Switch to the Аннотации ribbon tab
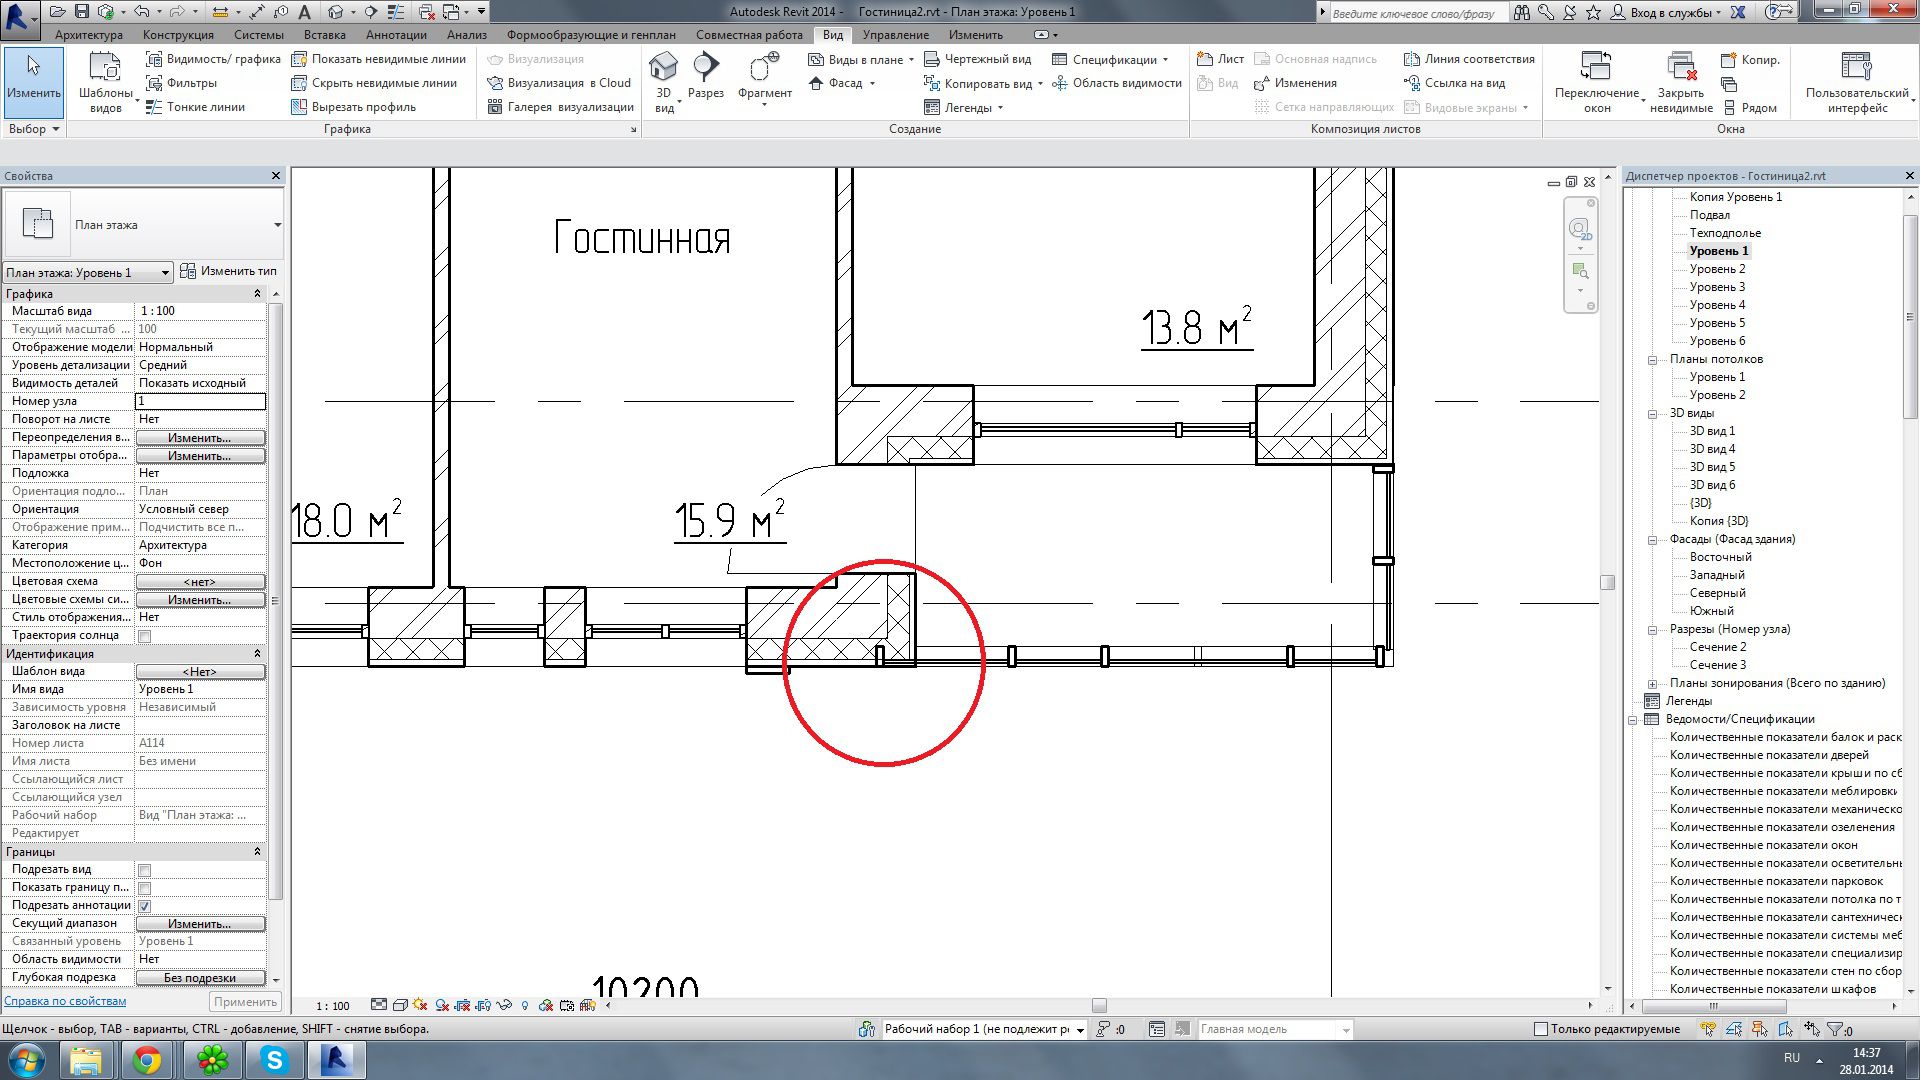 click(396, 35)
